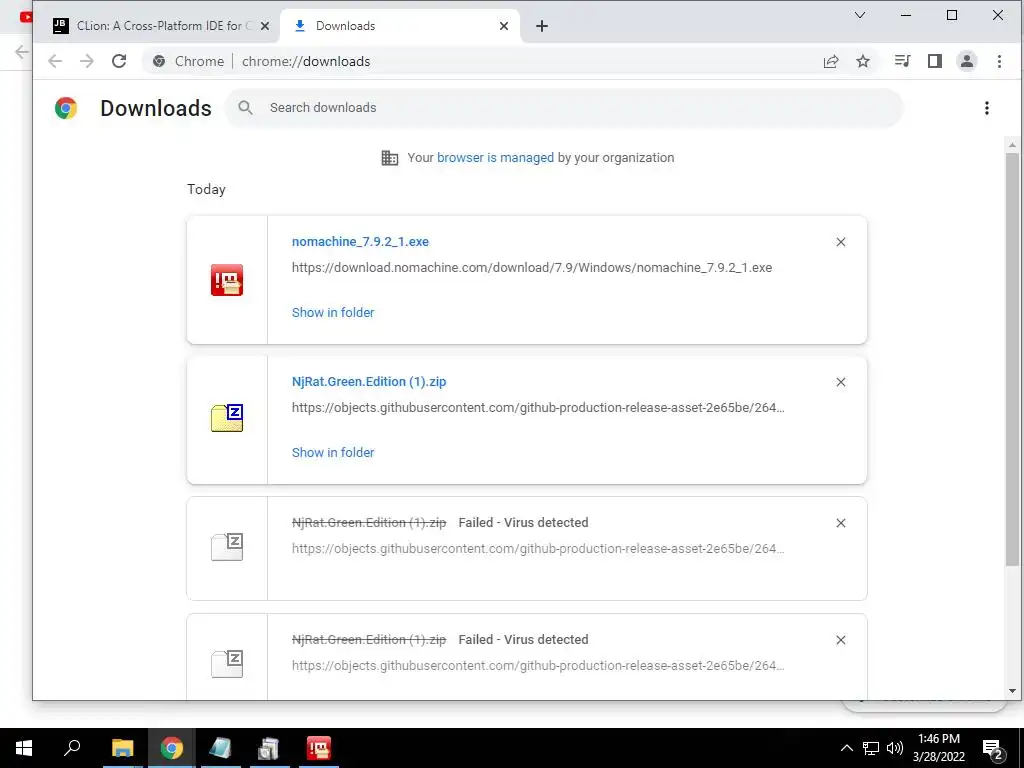This screenshot has width=1024, height=768.
Task: Open the NoMachine taskbar icon
Action: pyautogui.click(x=319, y=748)
